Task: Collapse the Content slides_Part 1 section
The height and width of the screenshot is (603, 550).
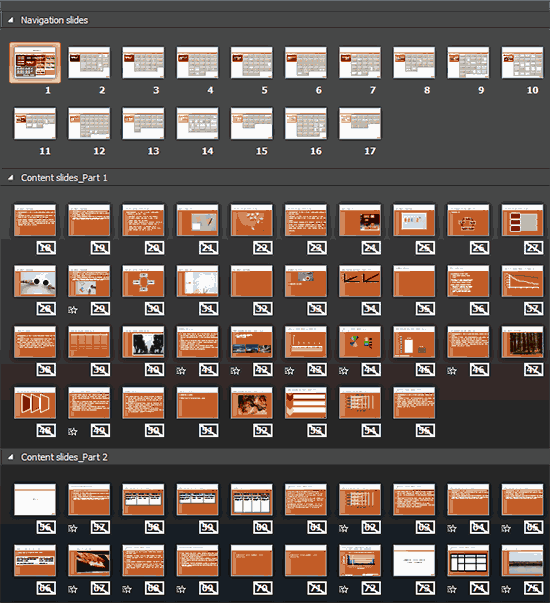Action: click(11, 178)
